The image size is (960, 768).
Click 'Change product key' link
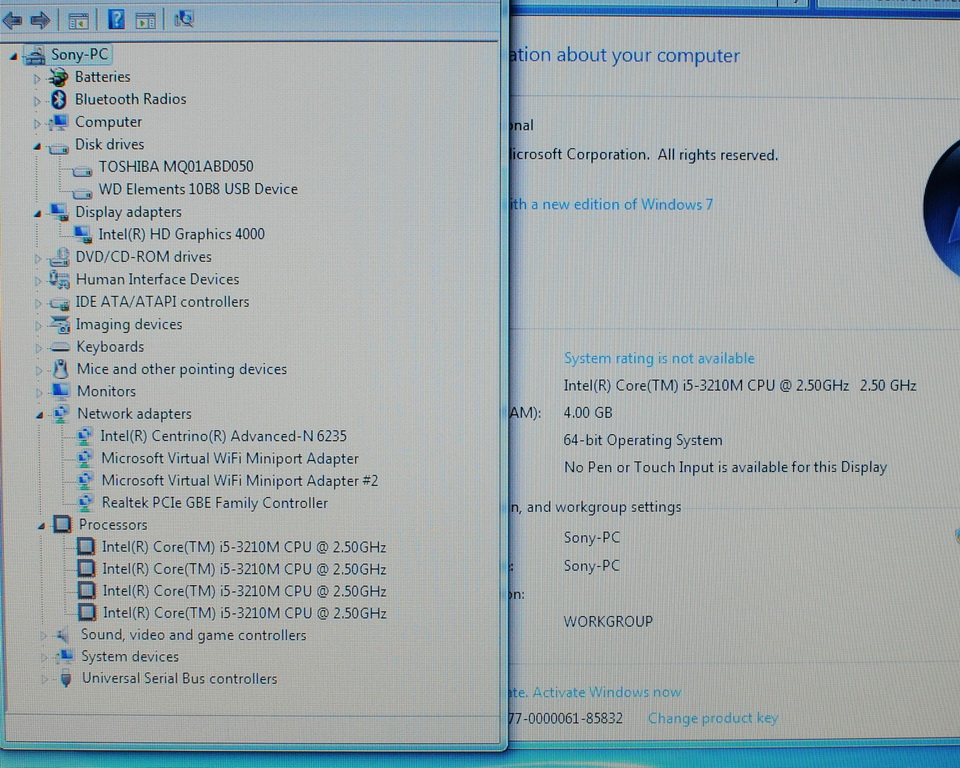[x=713, y=718]
